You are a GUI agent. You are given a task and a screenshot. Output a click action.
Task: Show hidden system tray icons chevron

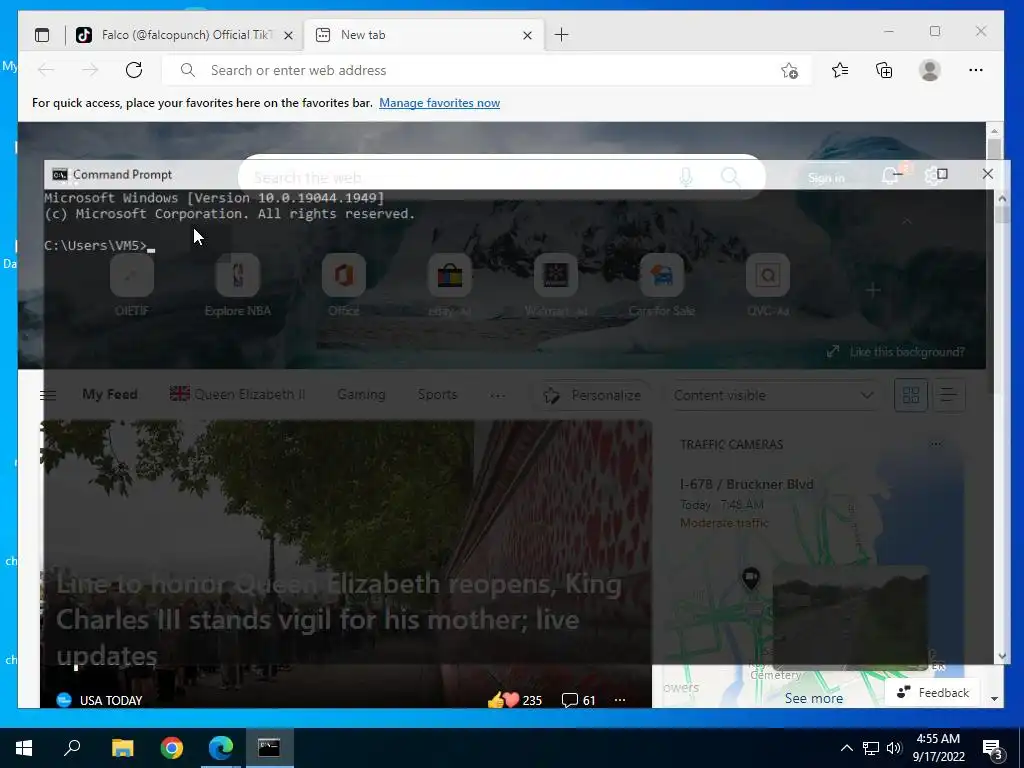click(846, 748)
